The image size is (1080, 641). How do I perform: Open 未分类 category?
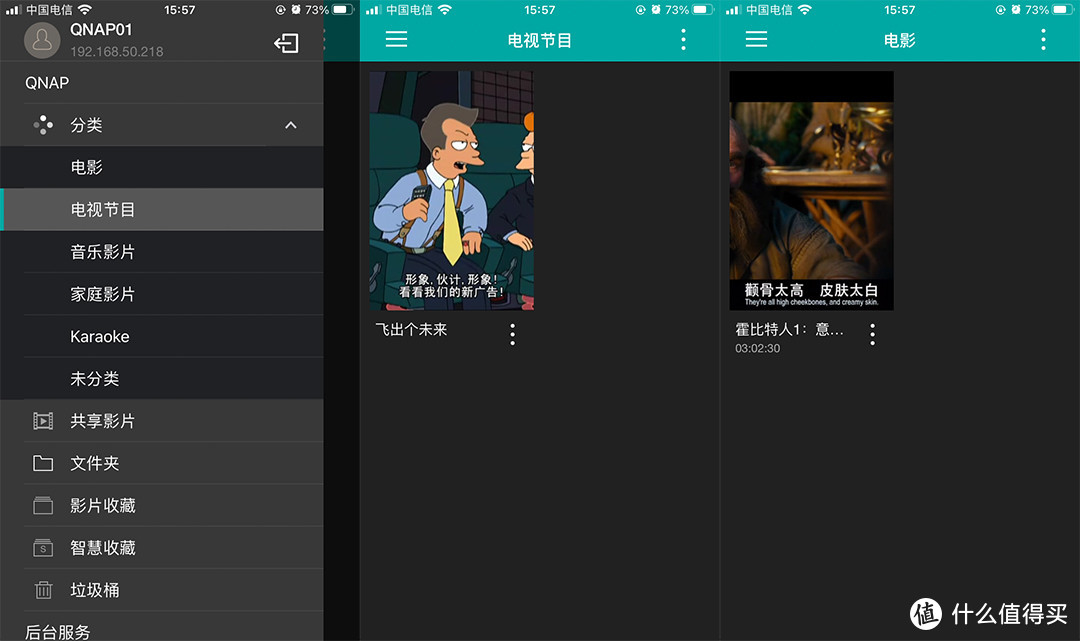(162, 379)
